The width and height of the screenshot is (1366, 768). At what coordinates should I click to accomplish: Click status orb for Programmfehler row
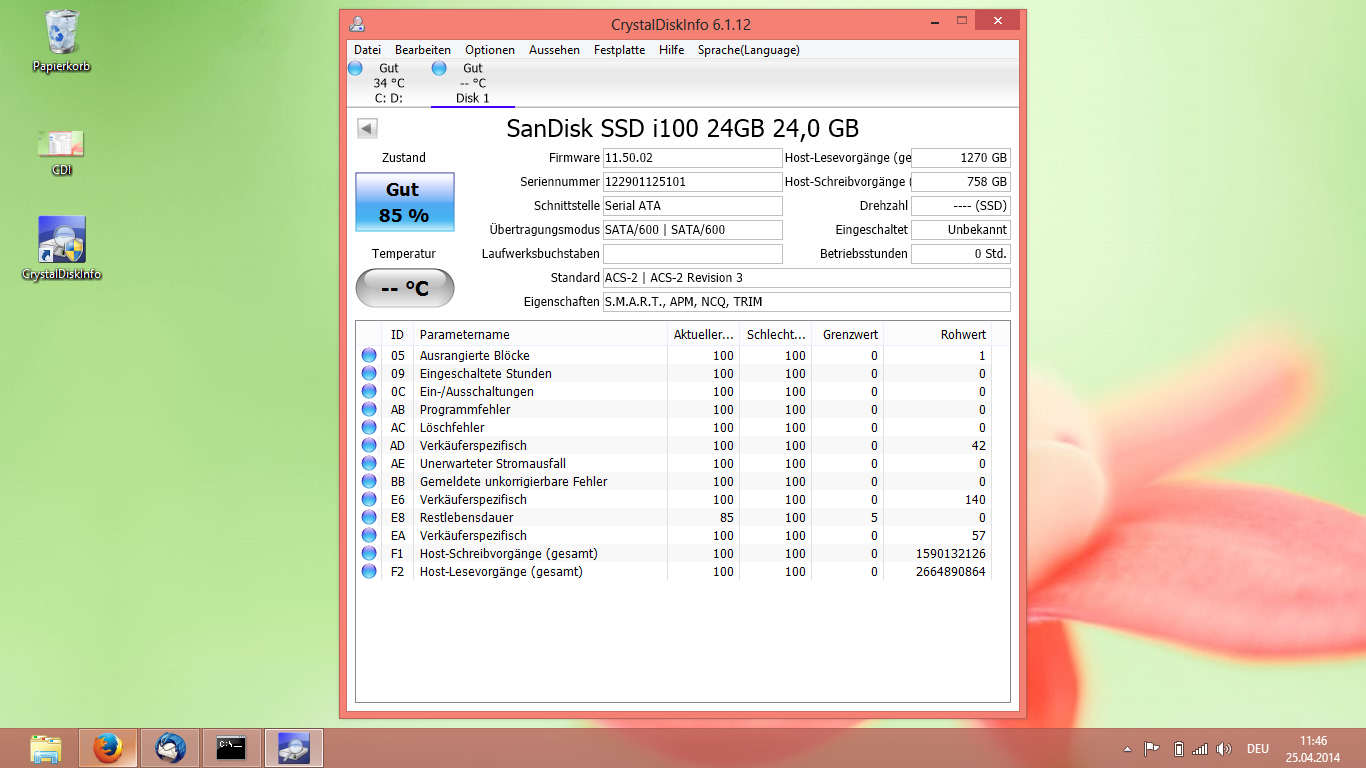tap(369, 410)
